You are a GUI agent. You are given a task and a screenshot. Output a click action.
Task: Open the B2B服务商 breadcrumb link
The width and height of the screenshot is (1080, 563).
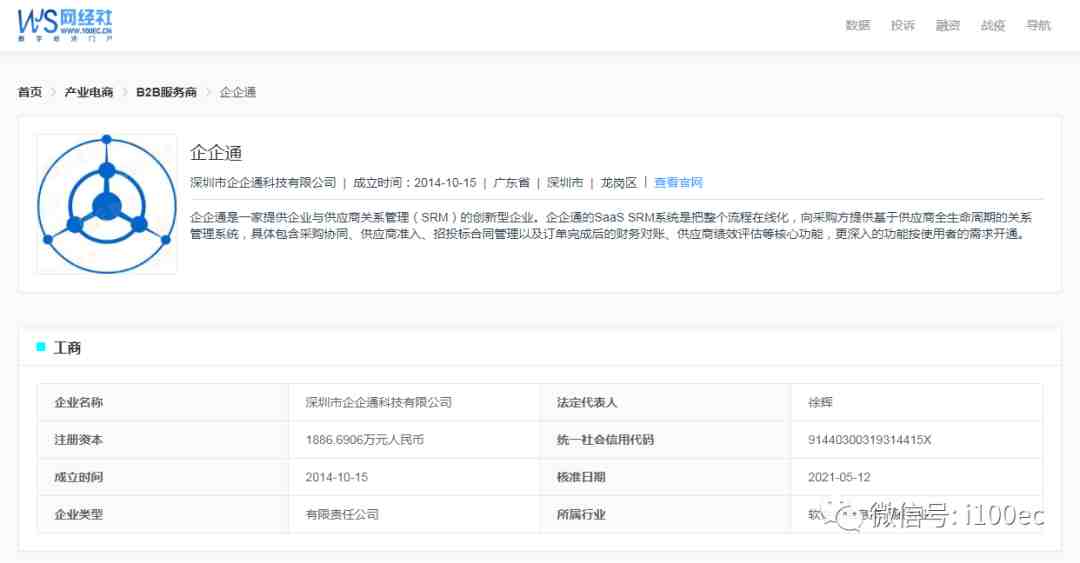[x=166, y=92]
